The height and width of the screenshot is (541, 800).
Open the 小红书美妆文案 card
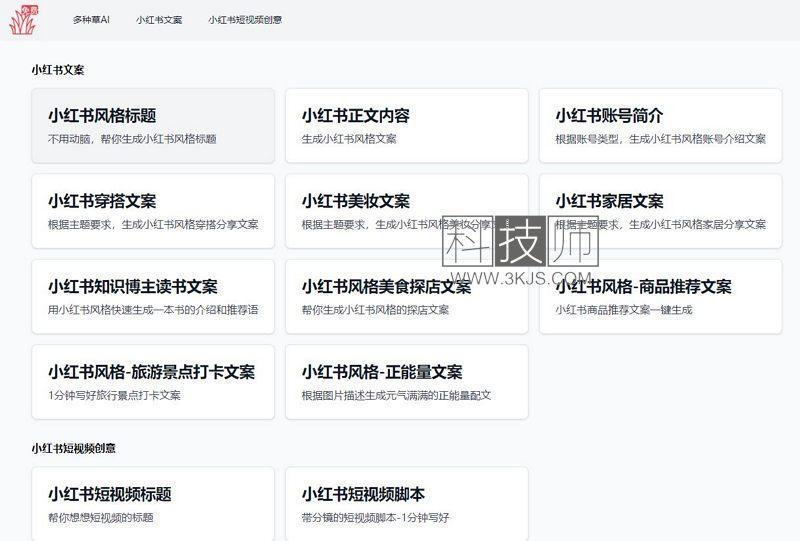pos(407,211)
